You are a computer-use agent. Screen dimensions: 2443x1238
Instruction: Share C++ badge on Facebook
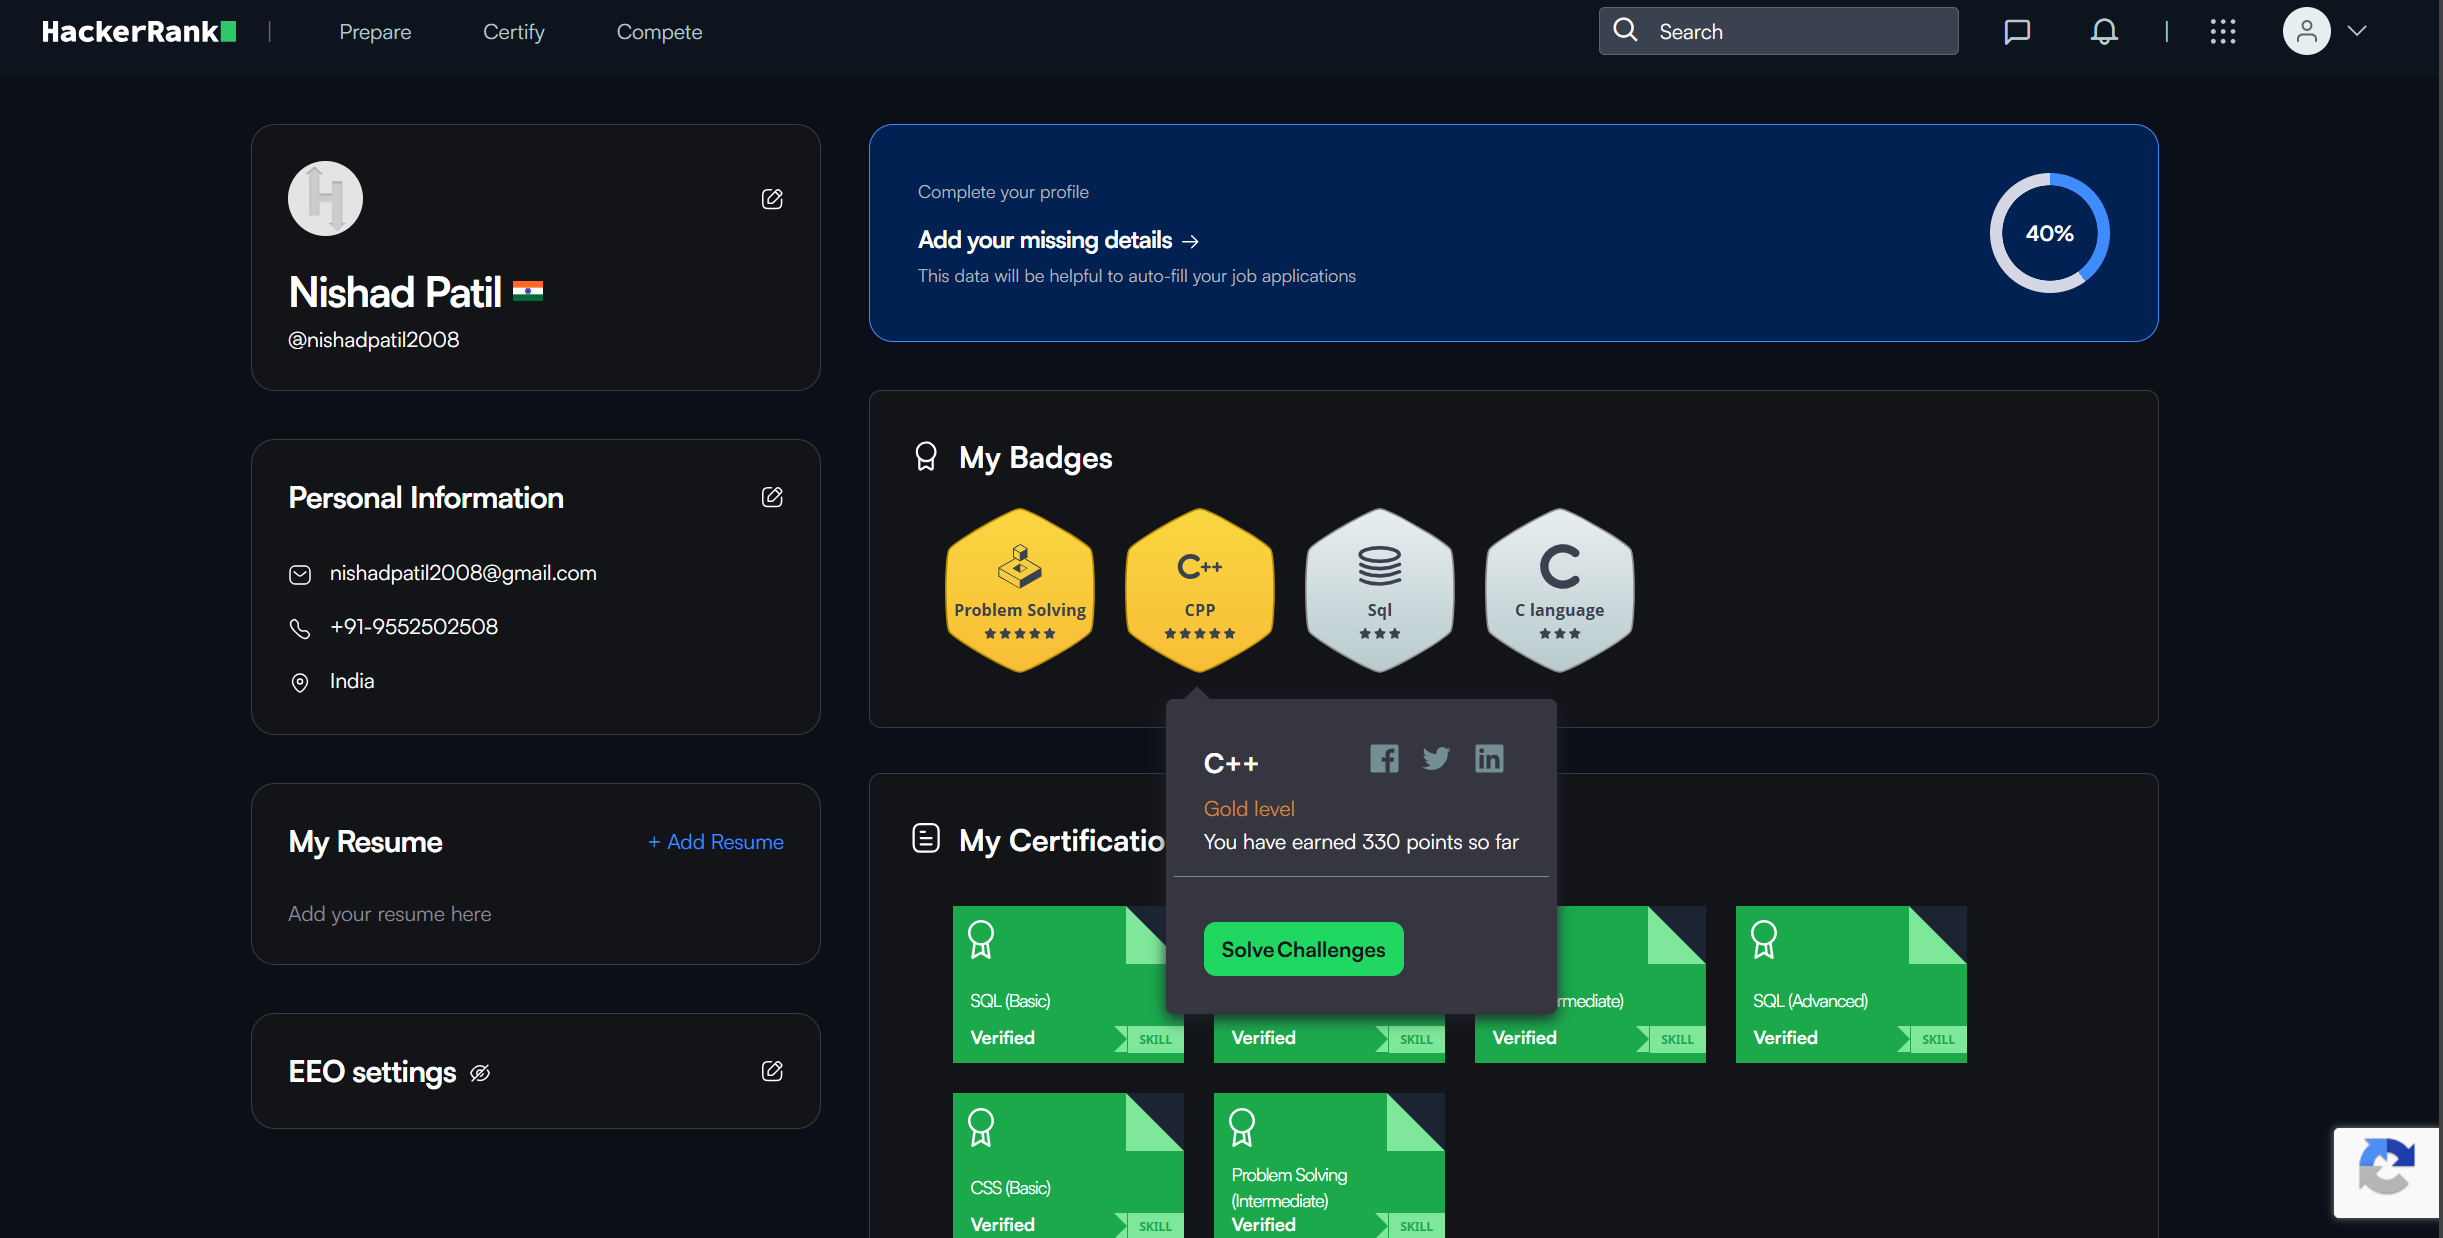coord(1384,759)
